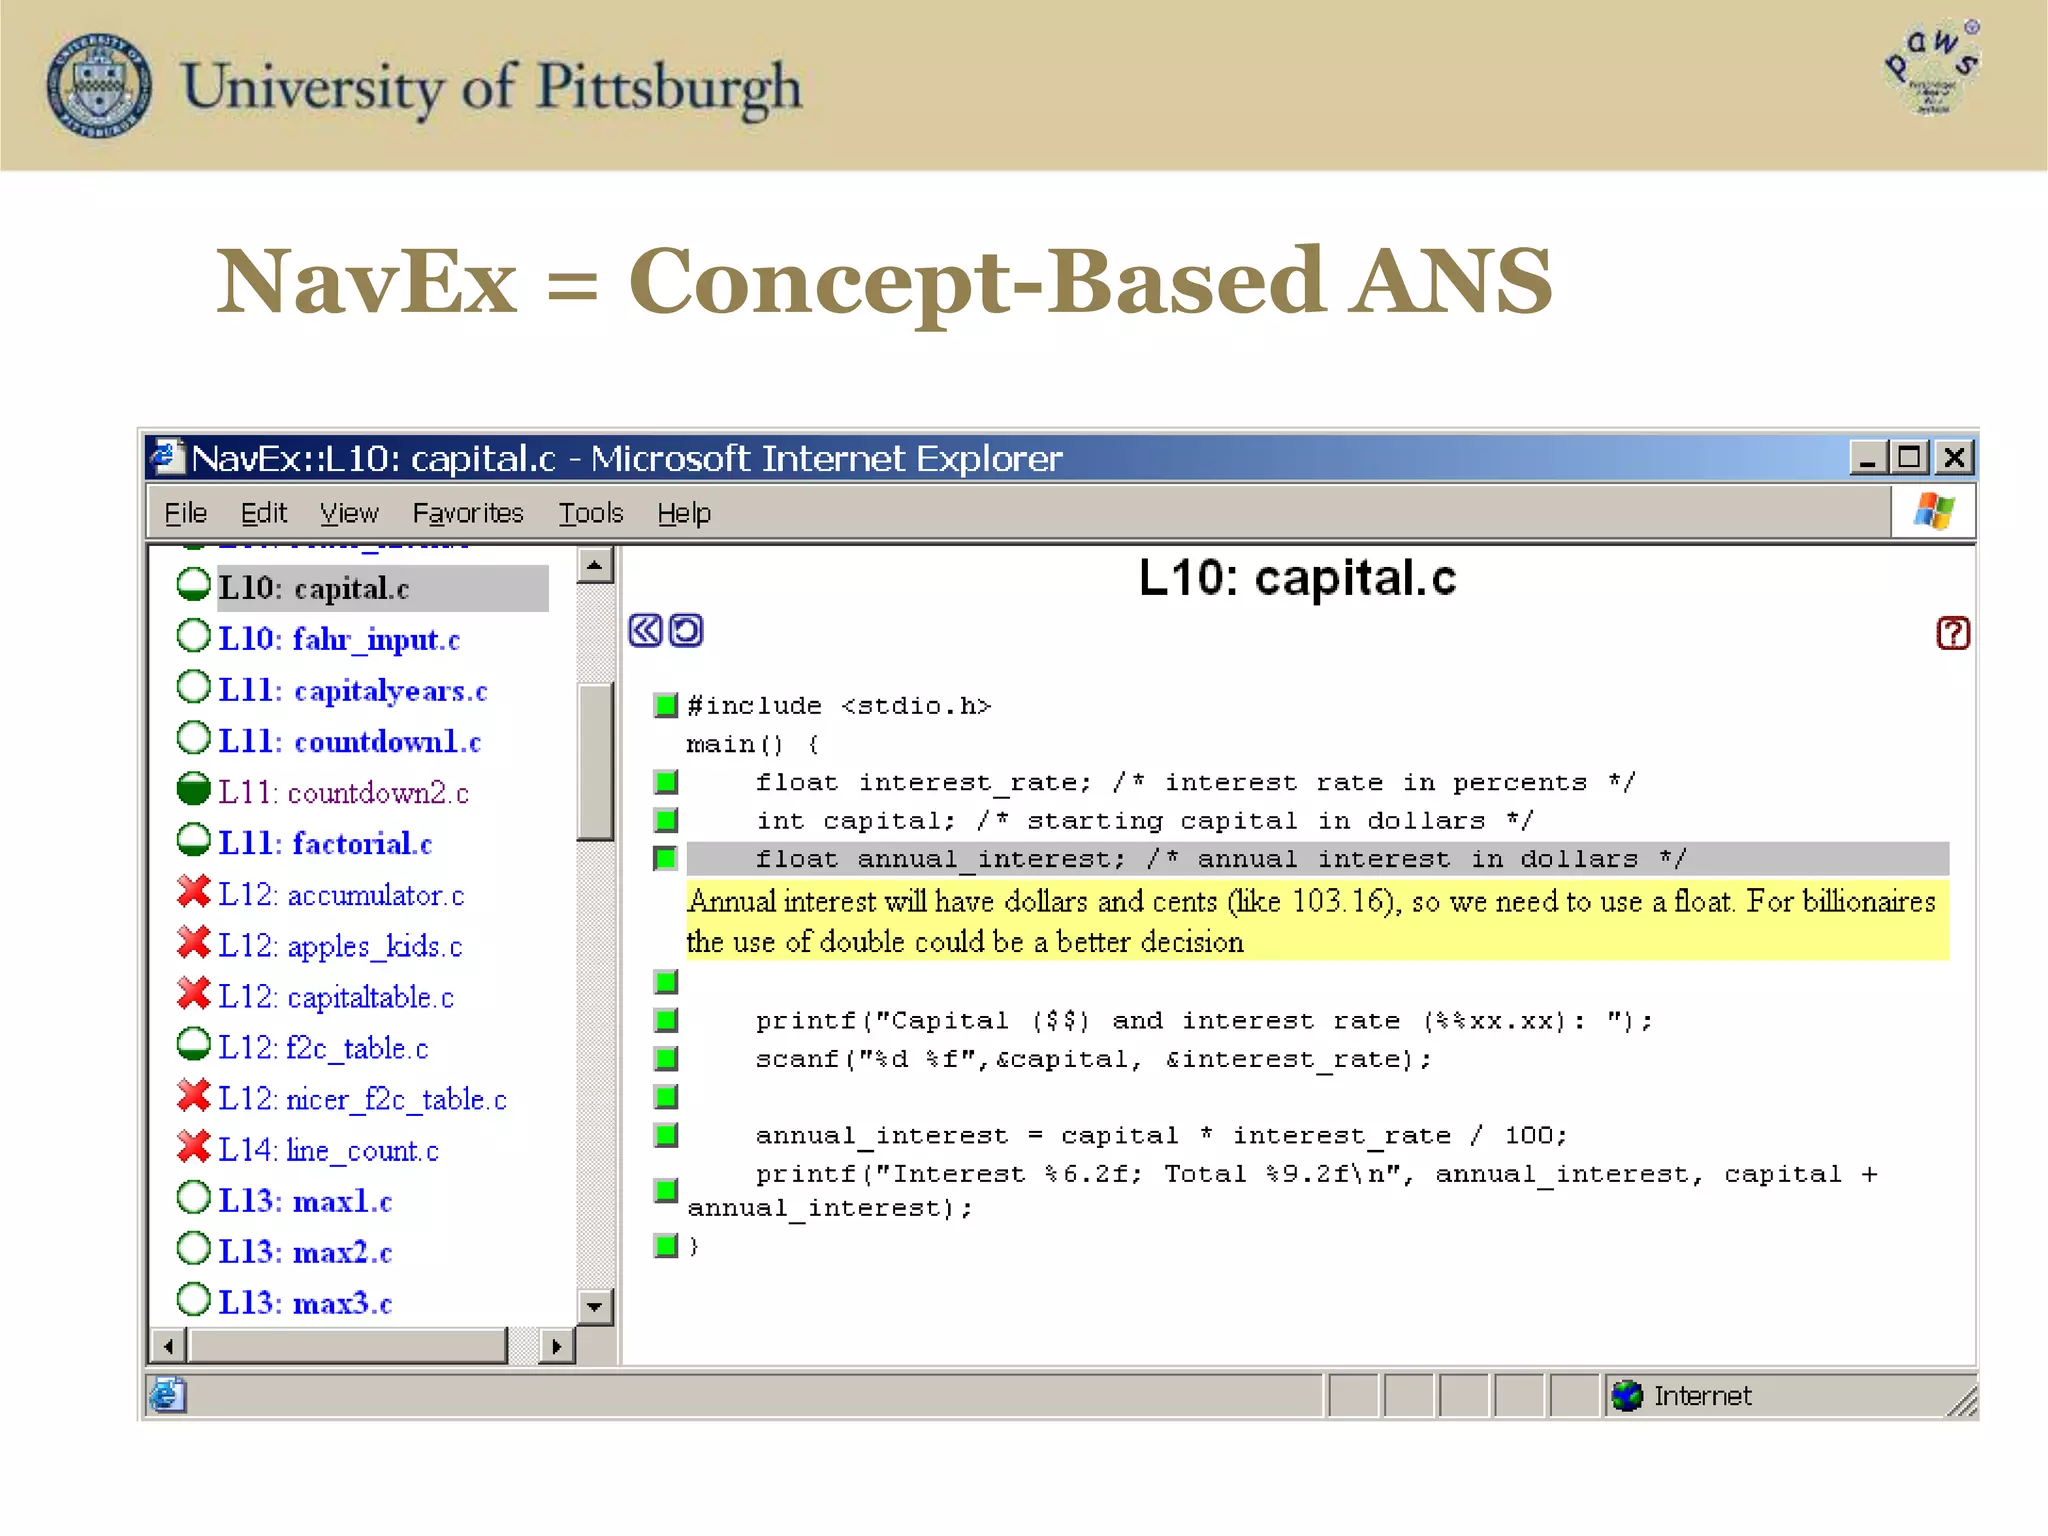Open the red question mark help icon
This screenshot has width=2048, height=1536.
tap(1953, 633)
